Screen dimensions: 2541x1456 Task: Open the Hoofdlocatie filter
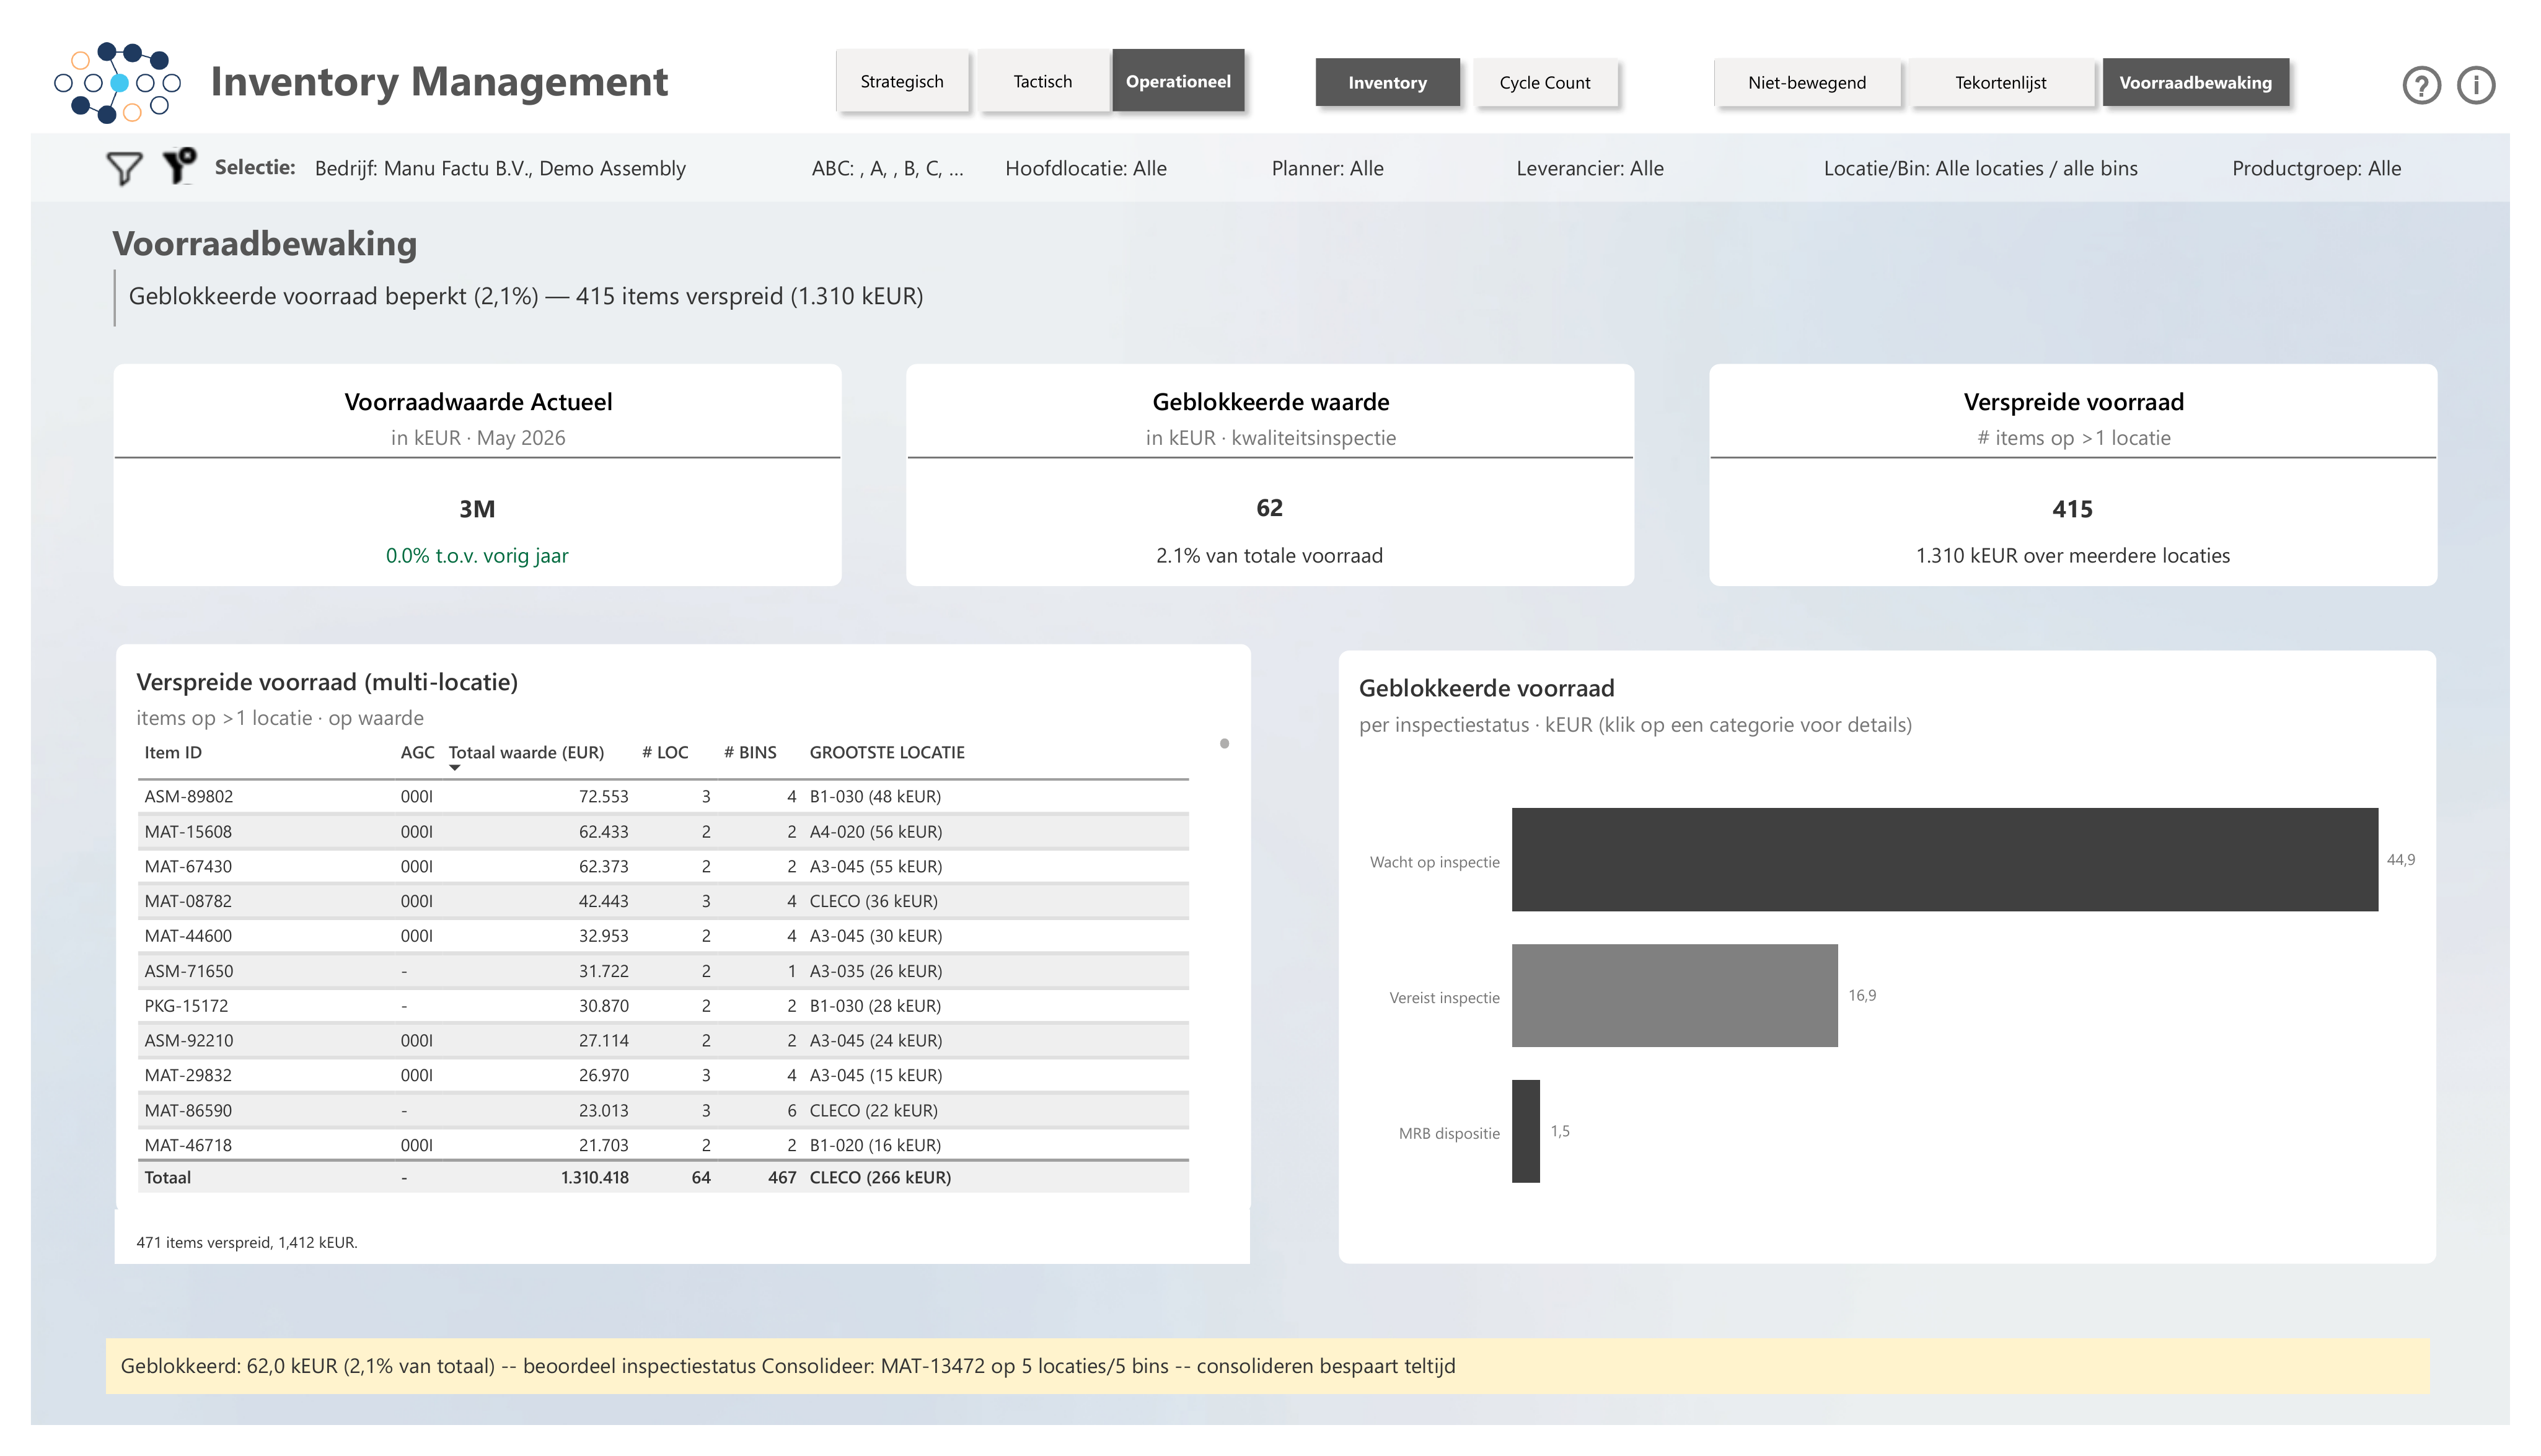[x=1086, y=168]
